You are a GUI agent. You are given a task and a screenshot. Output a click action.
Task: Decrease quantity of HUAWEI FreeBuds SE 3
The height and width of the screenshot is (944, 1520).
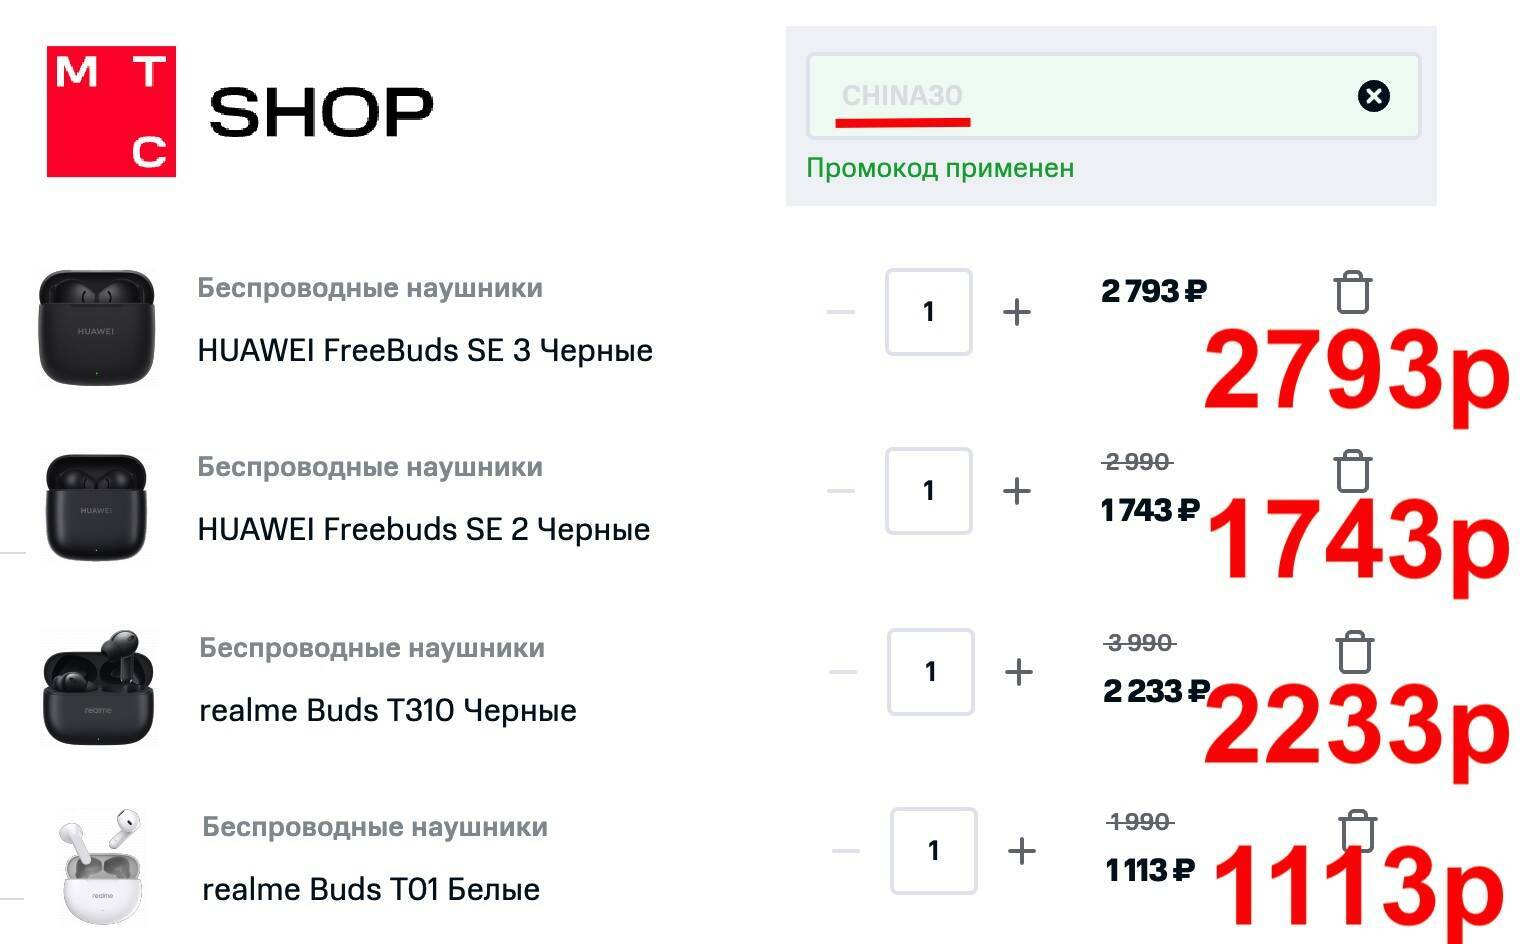[x=841, y=312]
